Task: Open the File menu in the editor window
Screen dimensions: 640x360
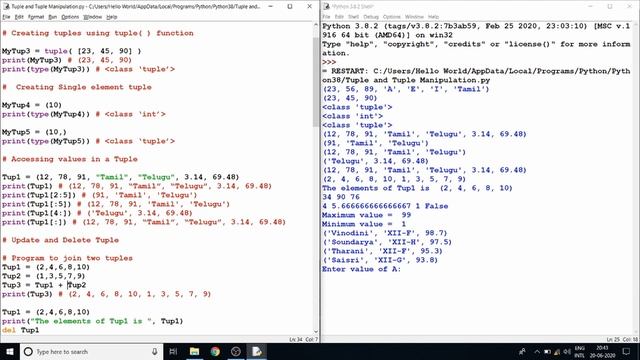Action: (x=6, y=17)
